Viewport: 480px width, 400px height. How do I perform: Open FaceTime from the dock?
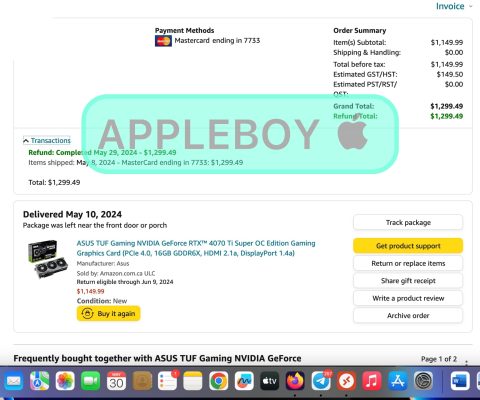tap(91, 381)
